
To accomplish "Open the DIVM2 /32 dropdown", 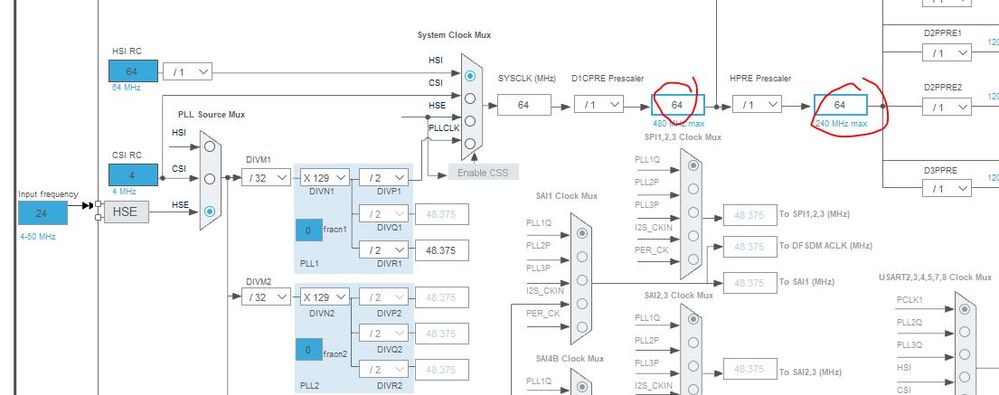I will pos(266,297).
